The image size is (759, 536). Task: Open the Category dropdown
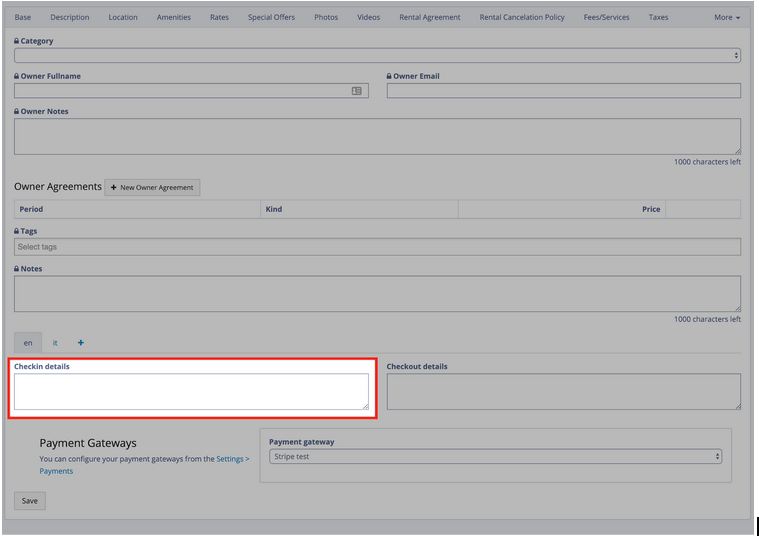(377, 56)
